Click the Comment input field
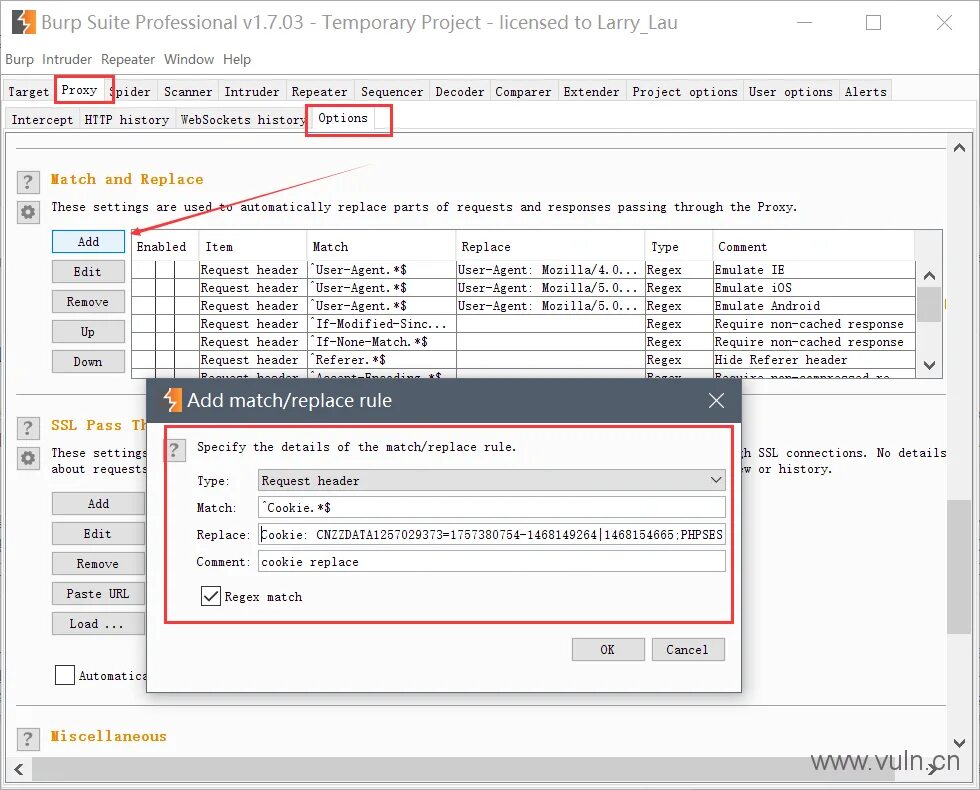Viewport: 980px width, 790px height. [x=491, y=561]
